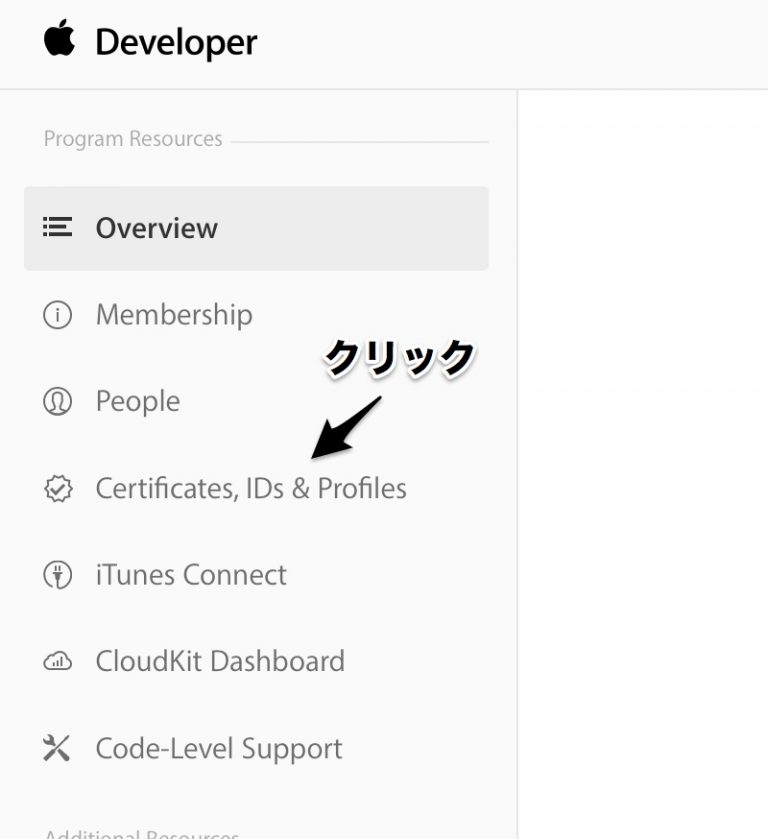Click the People person icon
The image size is (768, 839).
point(57,401)
